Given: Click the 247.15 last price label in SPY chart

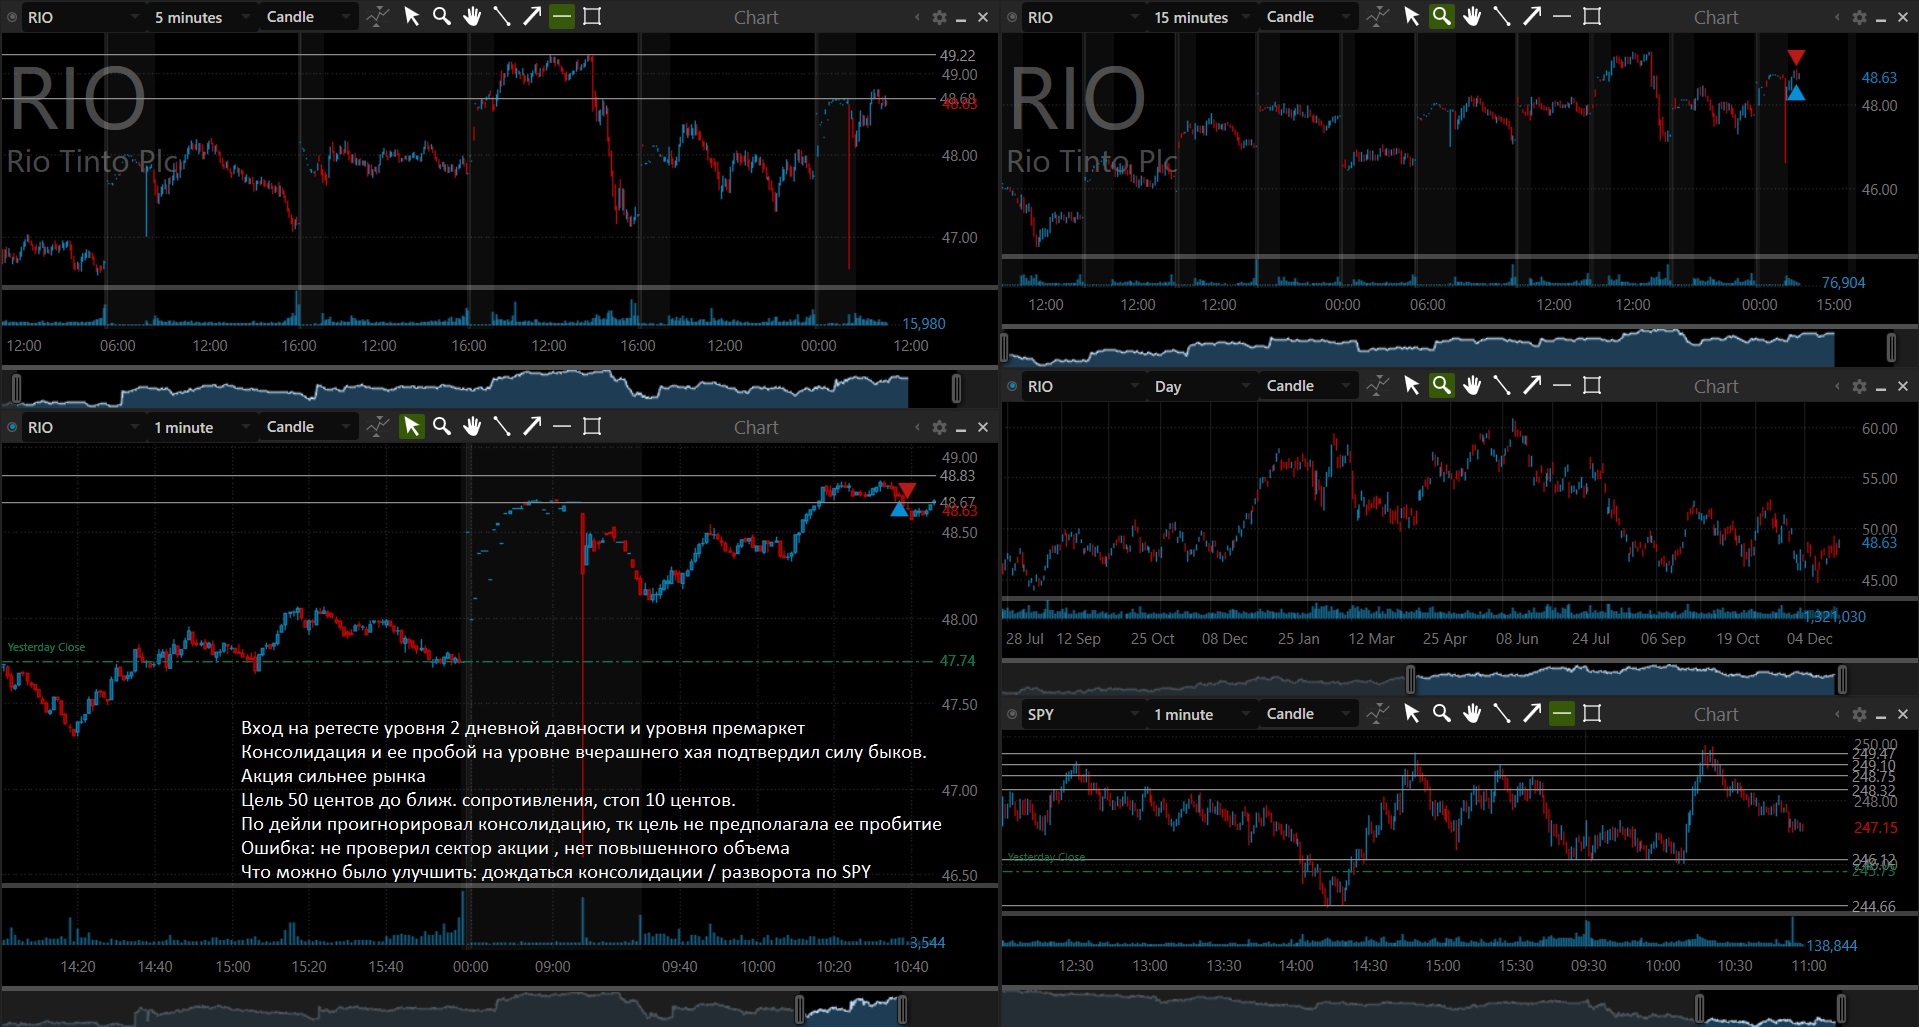Looking at the screenshot, I should tap(1875, 828).
